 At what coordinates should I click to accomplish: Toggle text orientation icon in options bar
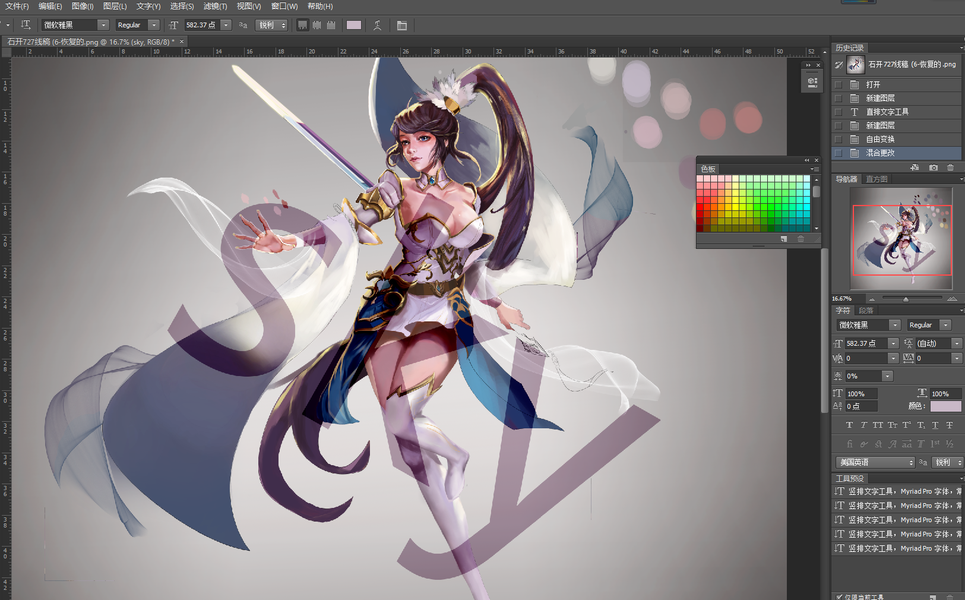pyautogui.click(x=25, y=25)
